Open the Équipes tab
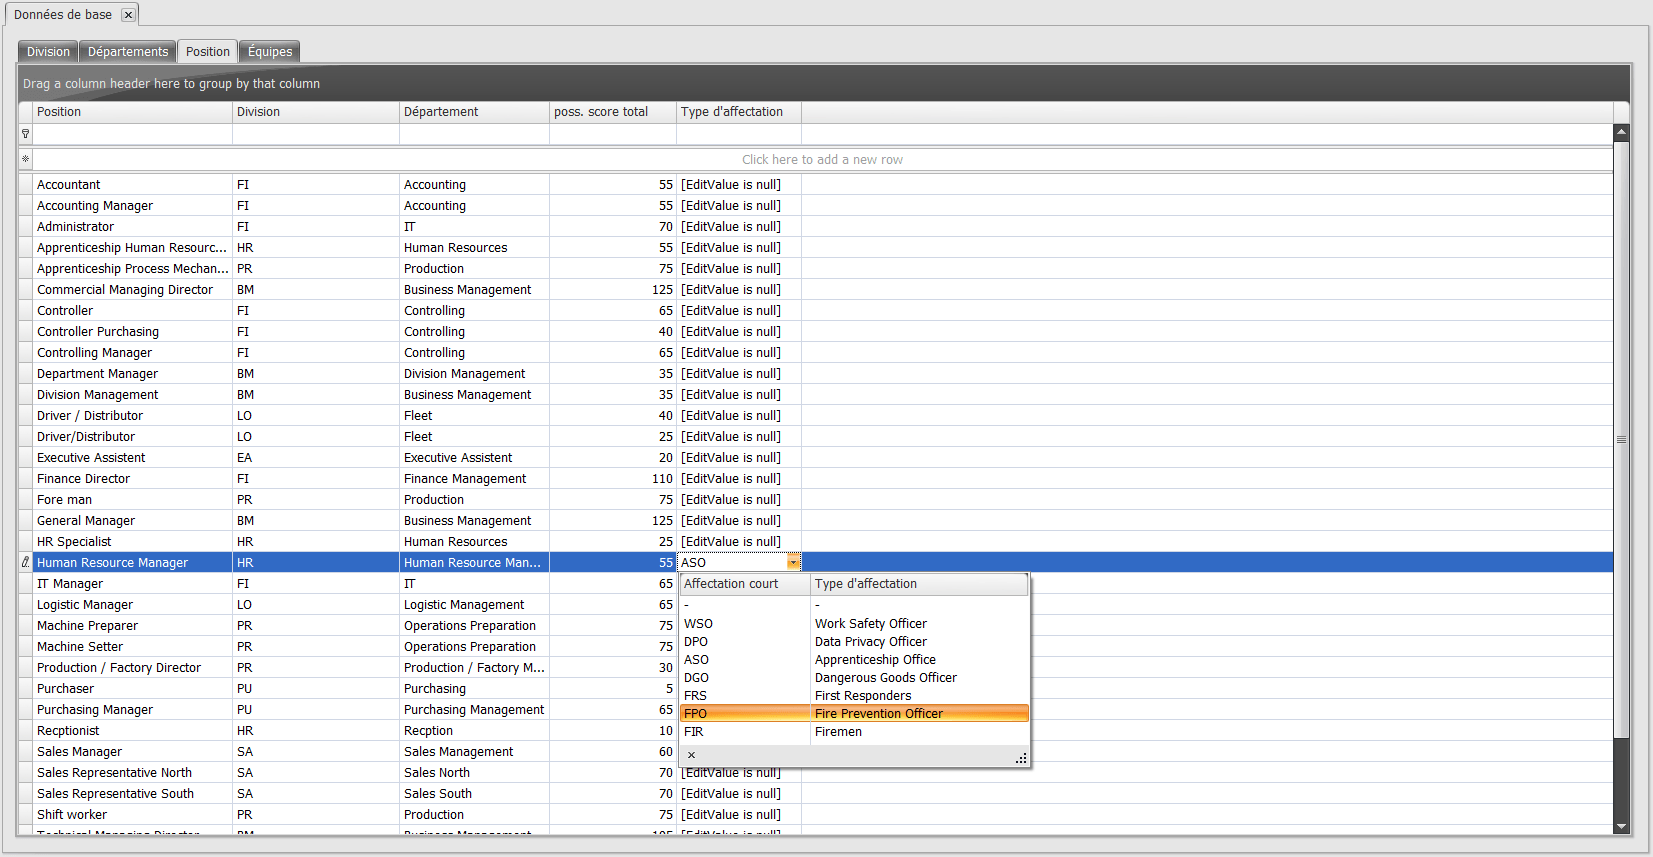1653x857 pixels. click(x=270, y=52)
